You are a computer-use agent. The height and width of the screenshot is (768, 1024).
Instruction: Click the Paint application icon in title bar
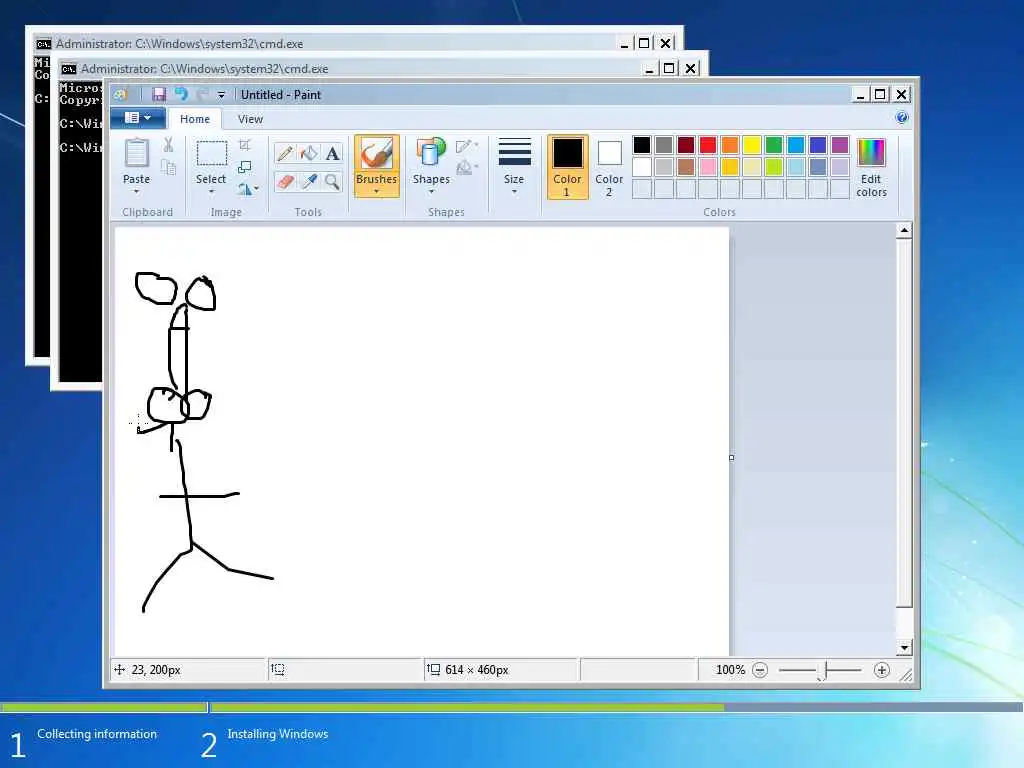tap(120, 95)
